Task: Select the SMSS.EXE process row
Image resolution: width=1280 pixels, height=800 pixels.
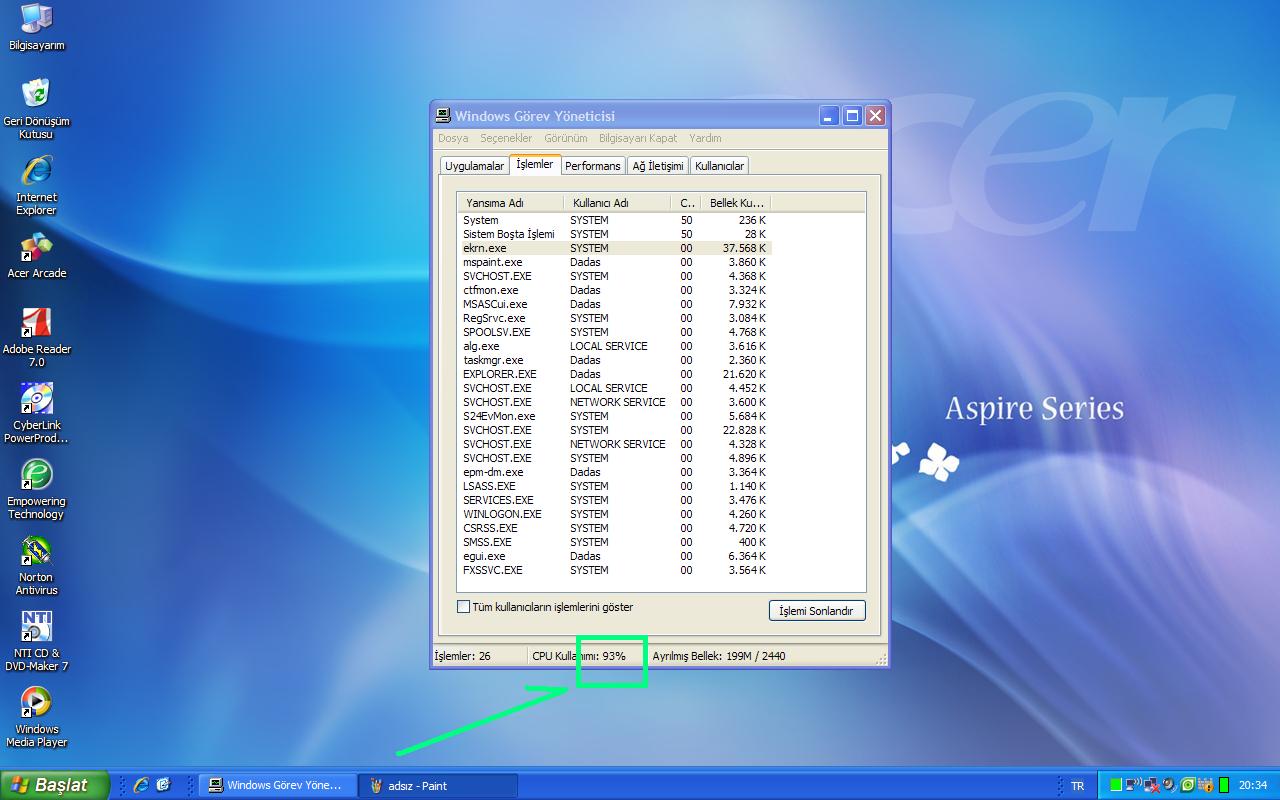Action: [x=615, y=542]
